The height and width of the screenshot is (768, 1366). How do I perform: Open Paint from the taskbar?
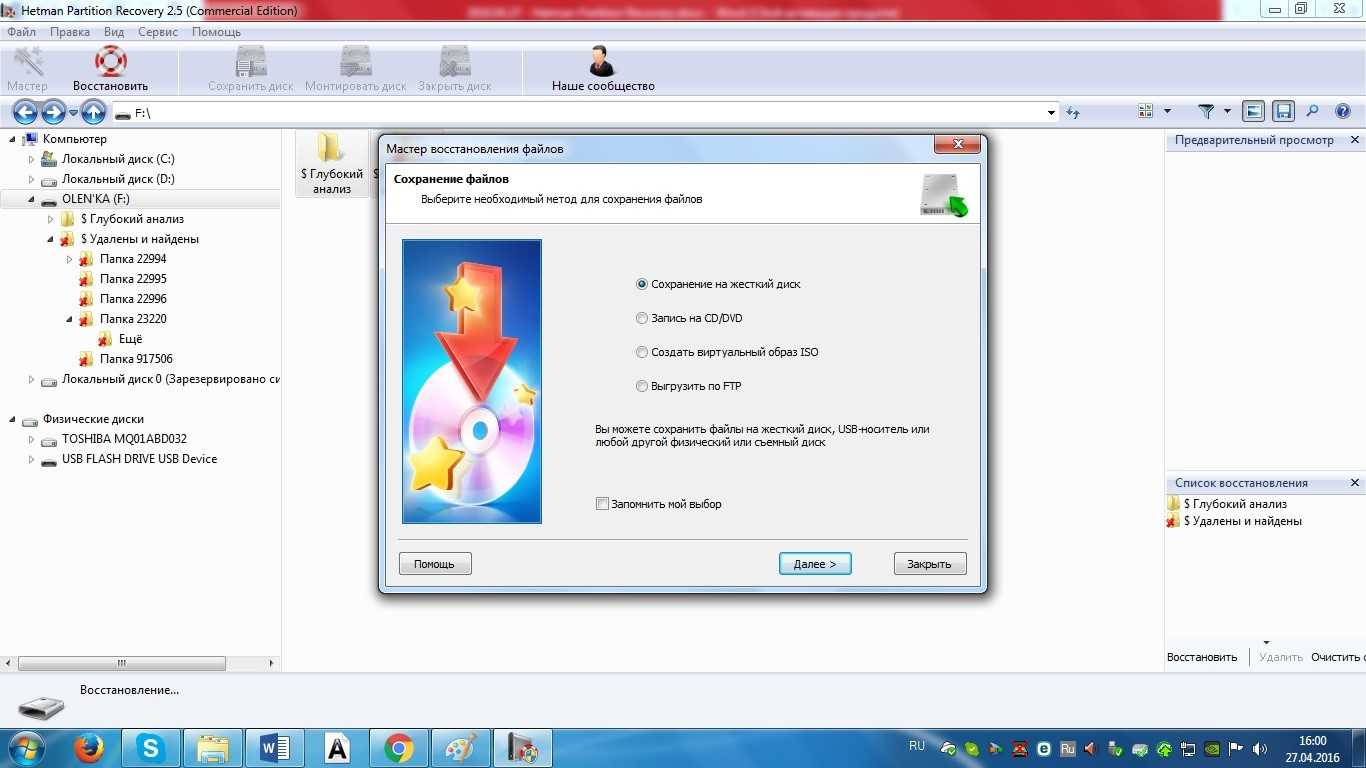(460, 748)
